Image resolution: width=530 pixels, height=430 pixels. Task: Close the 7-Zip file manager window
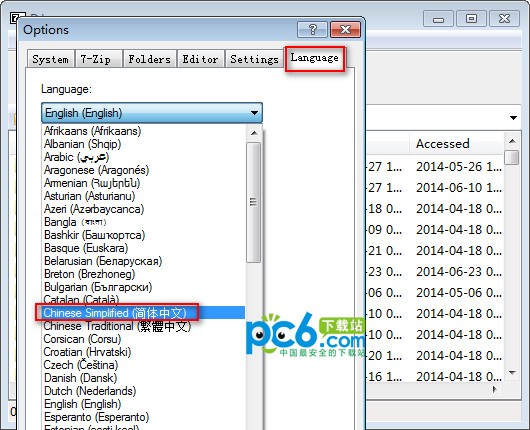pos(504,19)
